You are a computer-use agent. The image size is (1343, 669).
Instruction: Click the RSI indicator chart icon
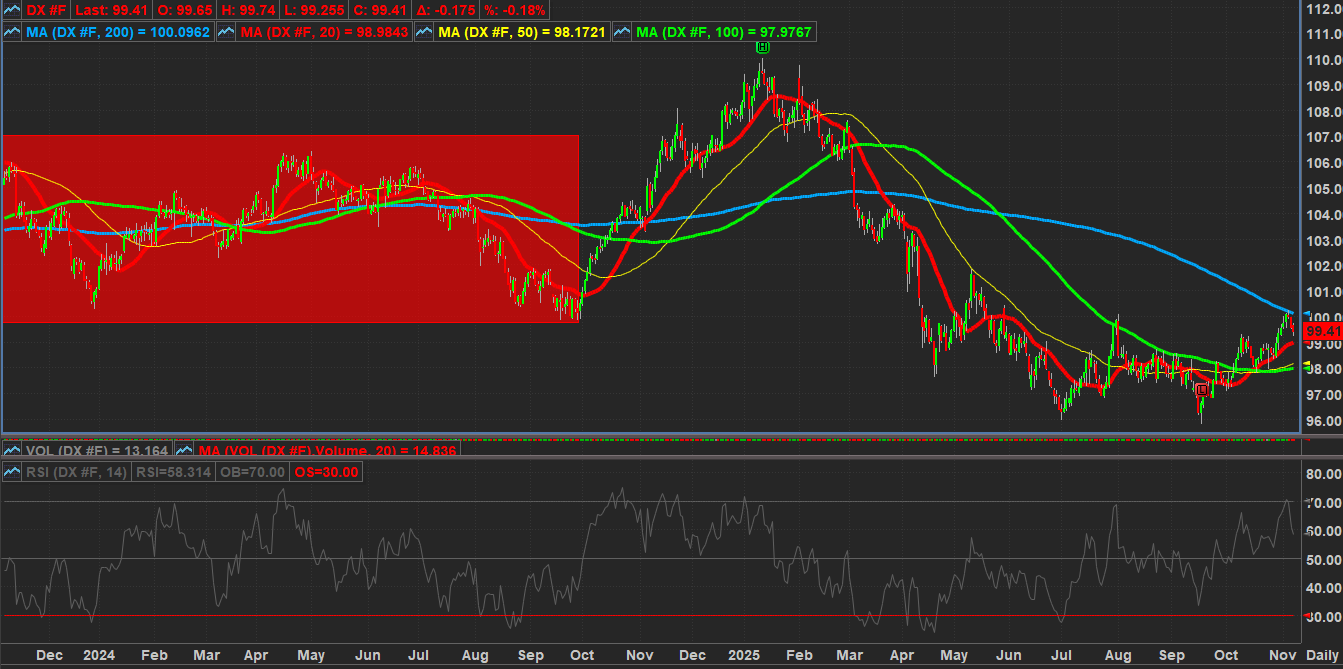tap(12, 472)
